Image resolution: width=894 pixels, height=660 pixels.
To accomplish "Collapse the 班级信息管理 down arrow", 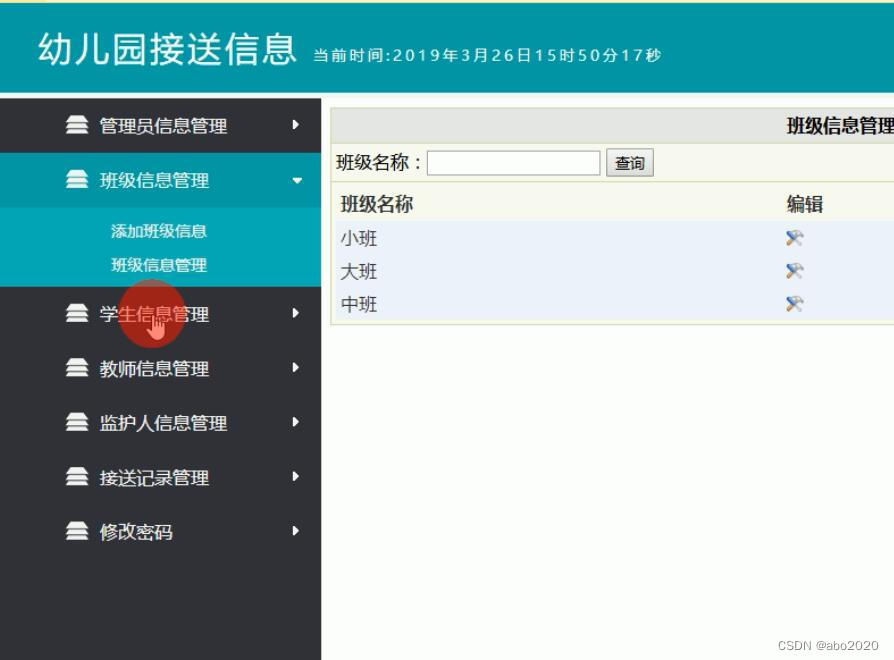I will click(x=297, y=180).
